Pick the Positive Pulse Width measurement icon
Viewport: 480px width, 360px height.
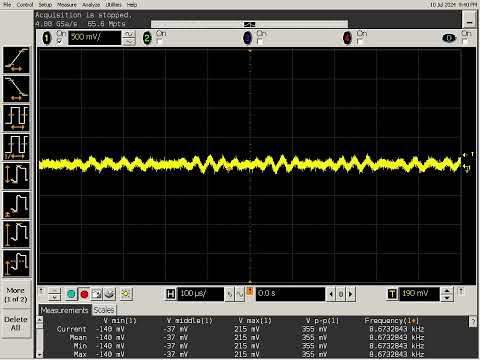point(16,176)
